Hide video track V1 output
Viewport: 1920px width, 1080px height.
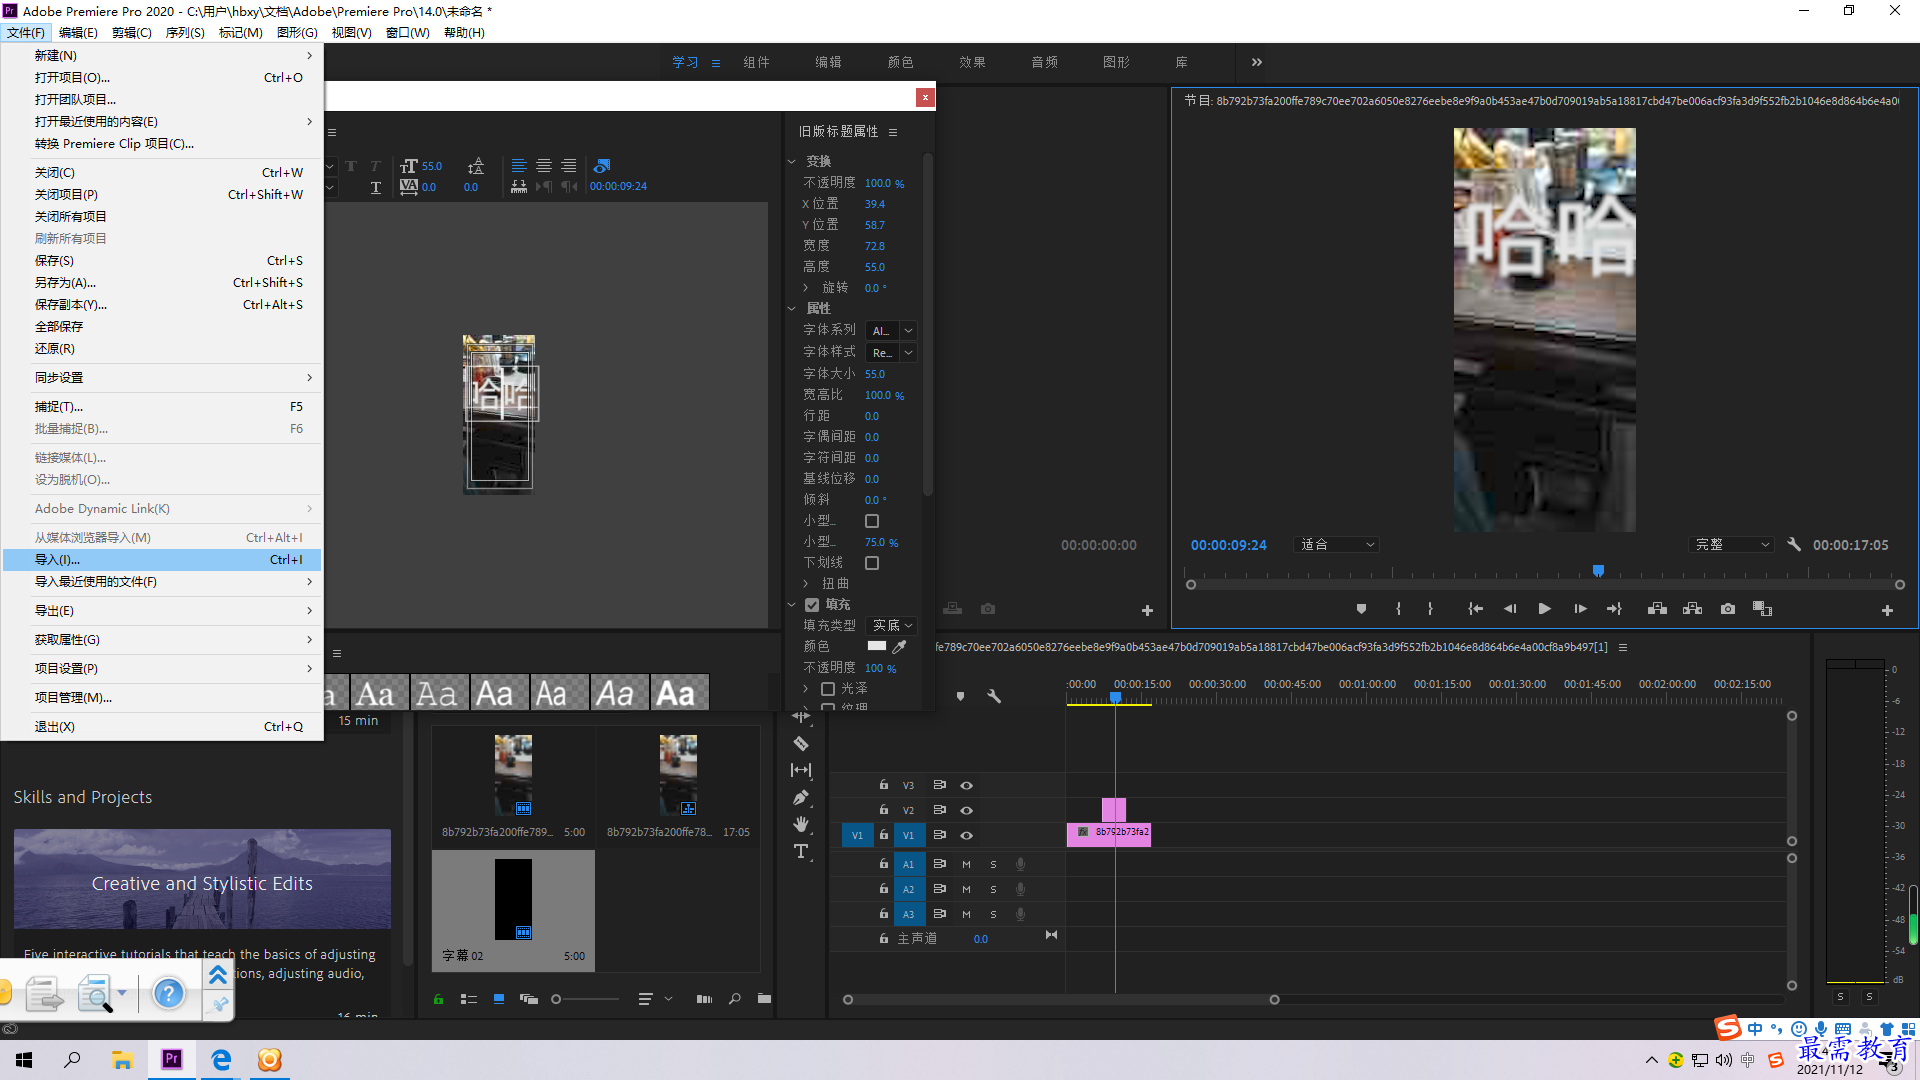coord(966,835)
